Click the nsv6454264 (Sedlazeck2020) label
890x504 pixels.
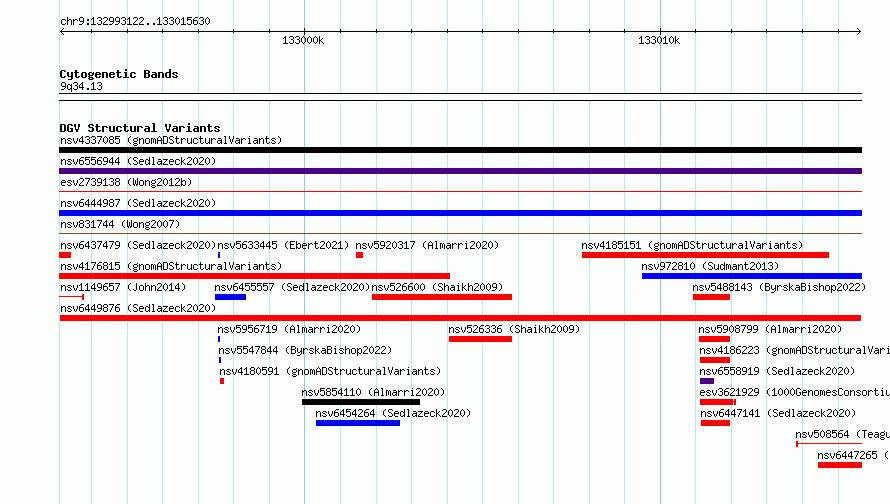pyautogui.click(x=393, y=413)
